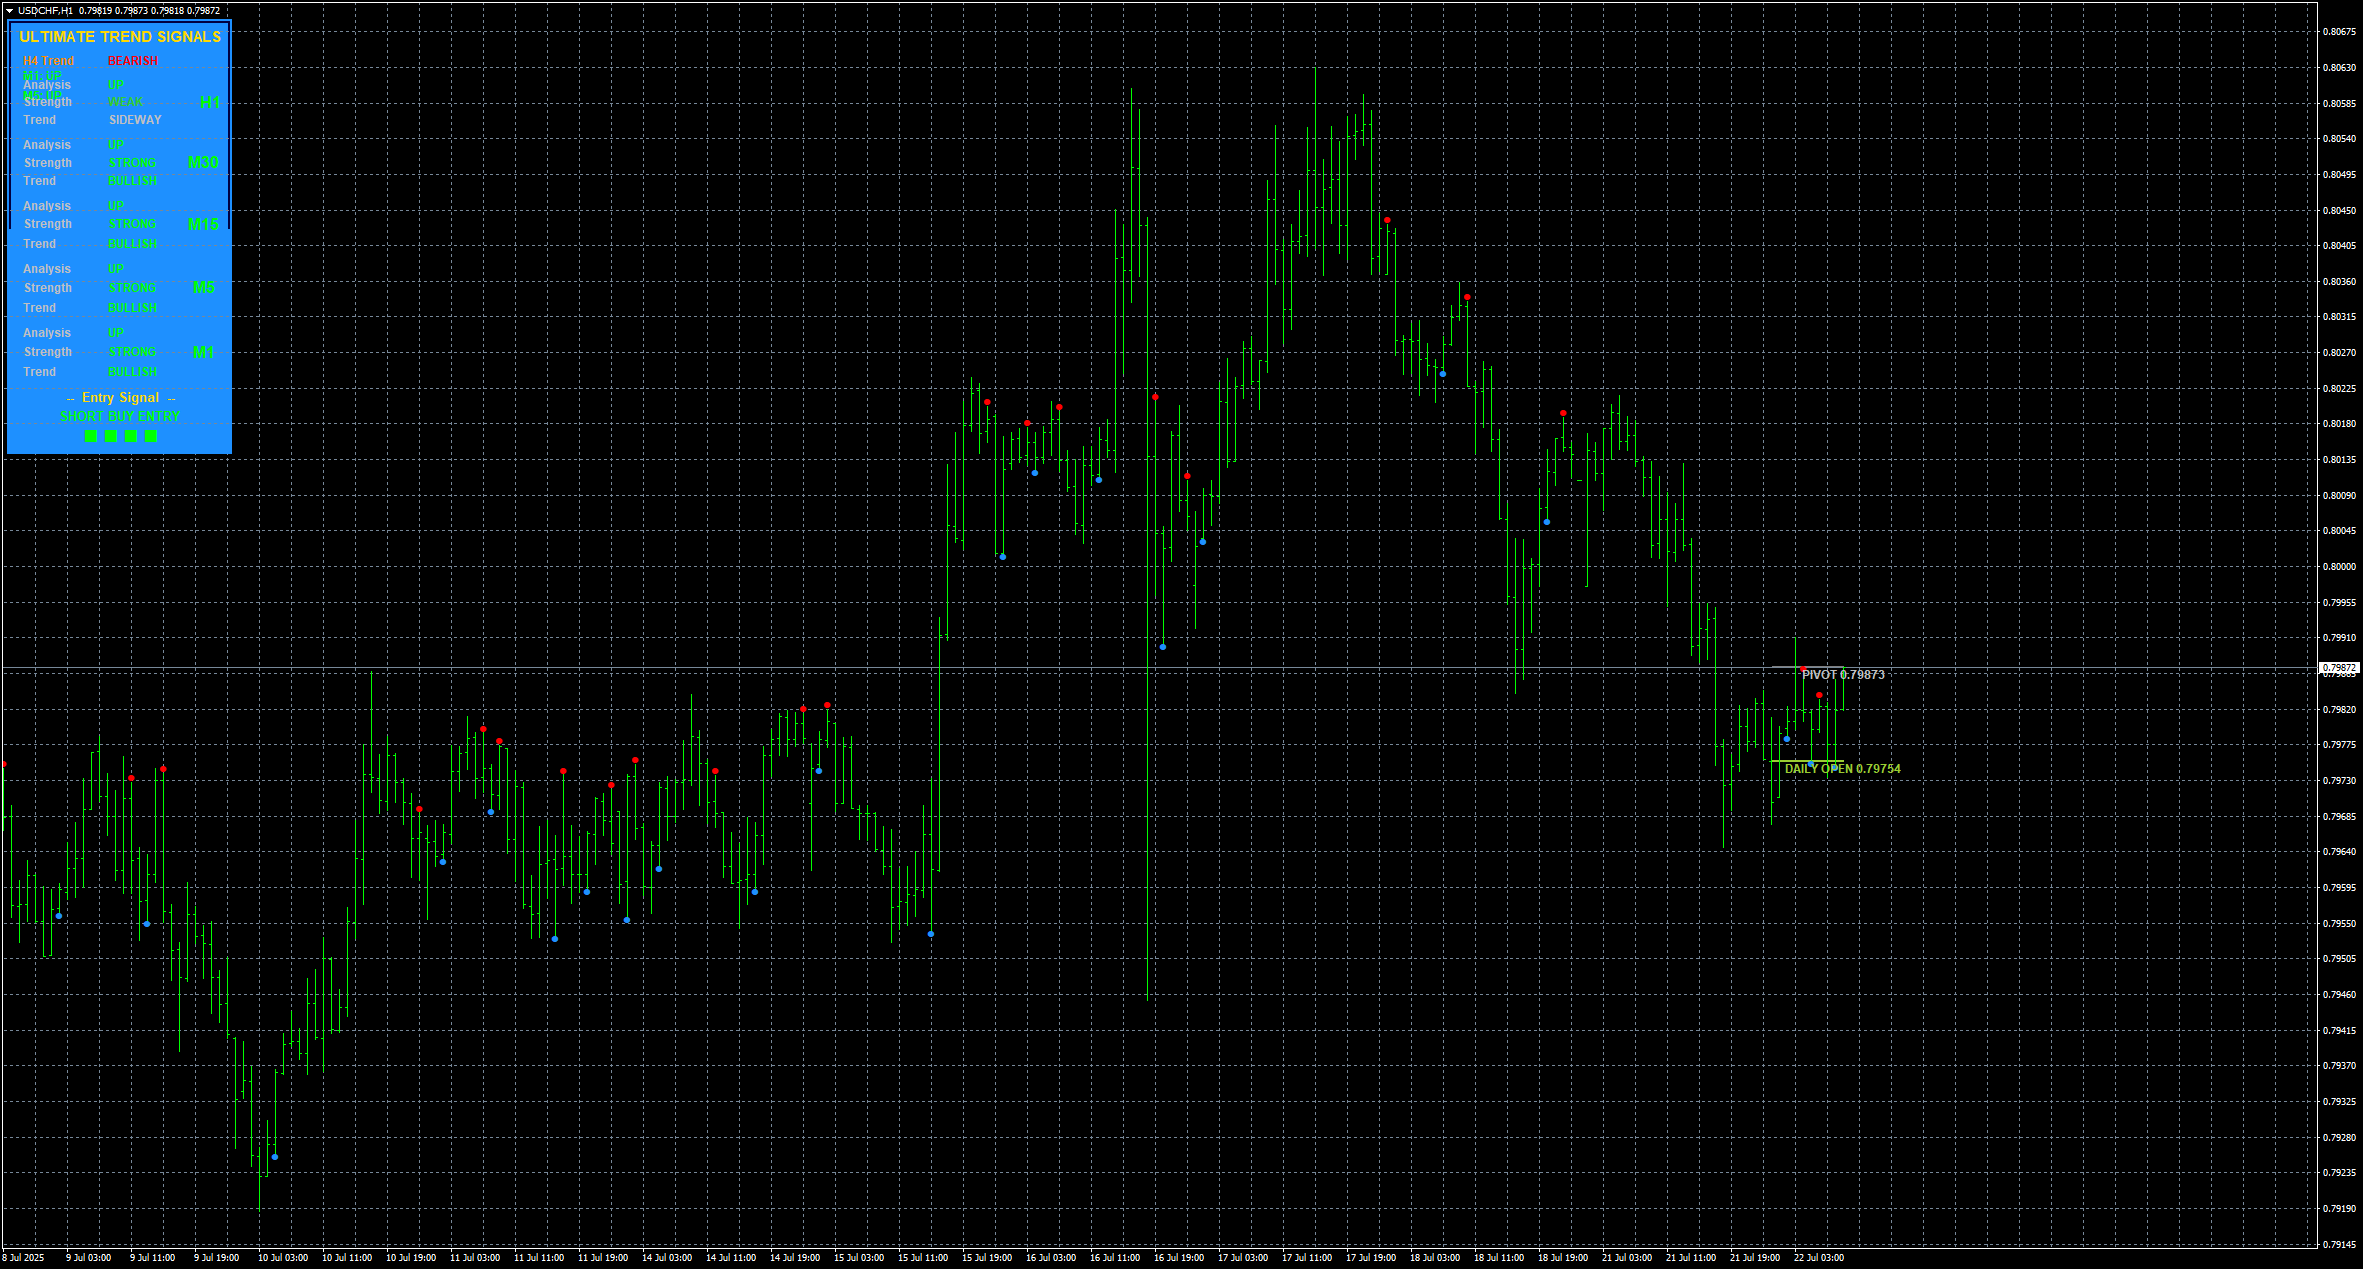Click the WEAK strength value
The width and height of the screenshot is (2363, 1269).
click(x=126, y=102)
